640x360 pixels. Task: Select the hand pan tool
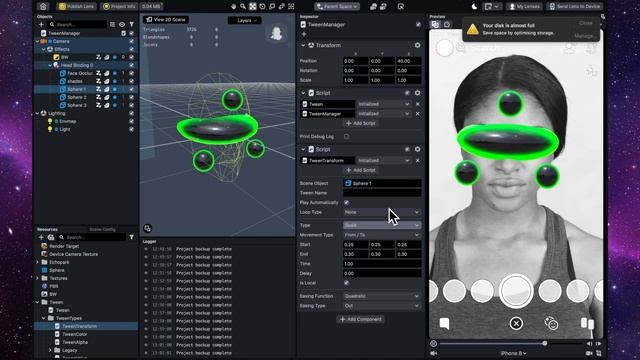233,6
